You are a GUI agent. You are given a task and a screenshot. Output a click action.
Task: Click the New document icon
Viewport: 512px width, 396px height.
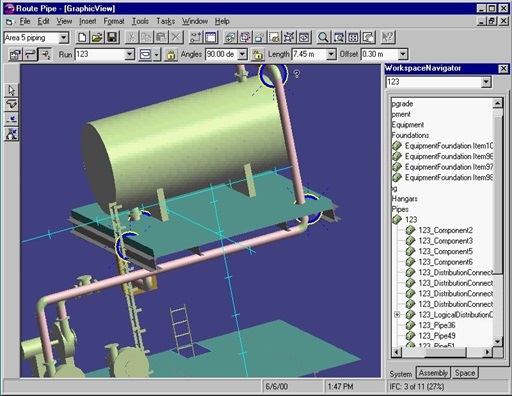click(x=82, y=37)
